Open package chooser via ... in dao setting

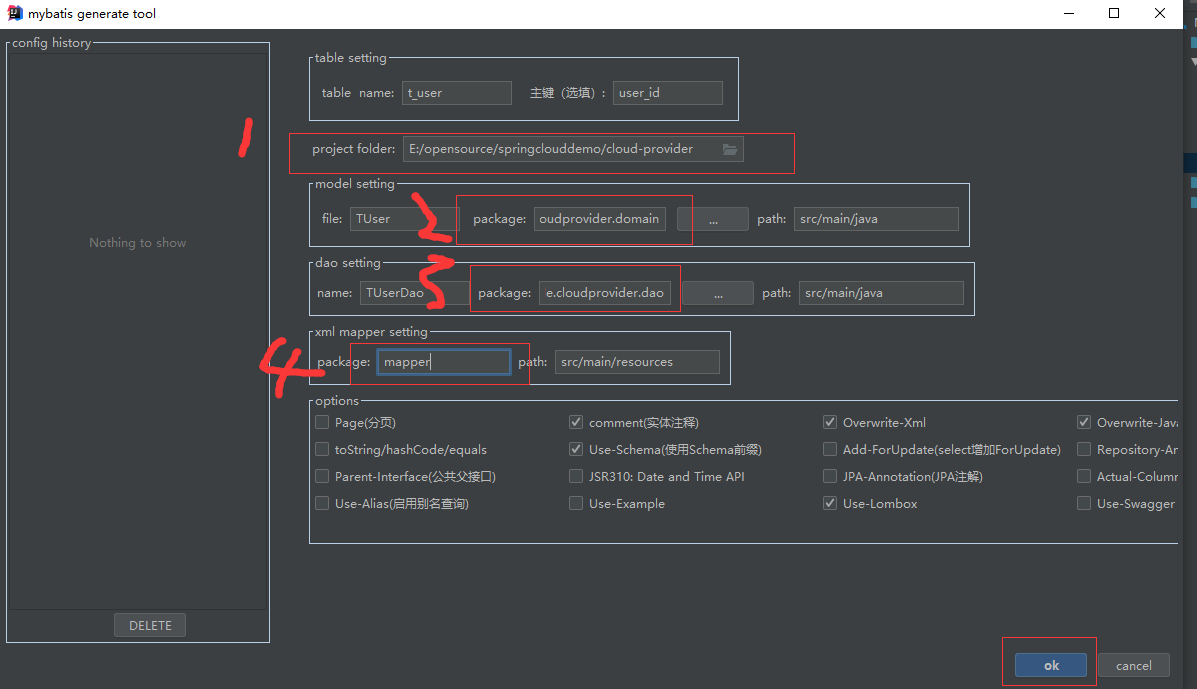[717, 292]
